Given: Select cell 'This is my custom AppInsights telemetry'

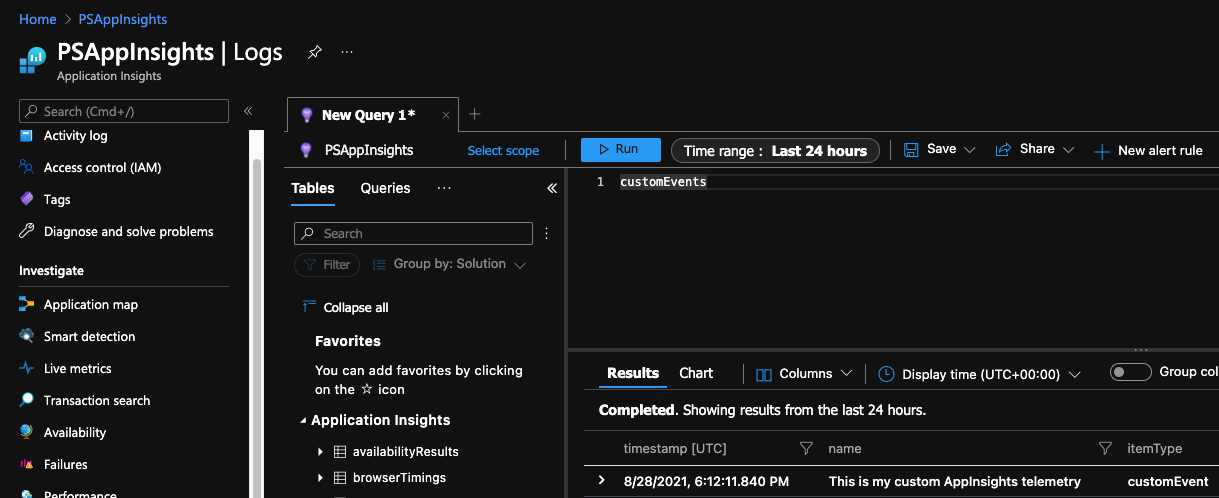Looking at the screenshot, I should coord(955,481).
